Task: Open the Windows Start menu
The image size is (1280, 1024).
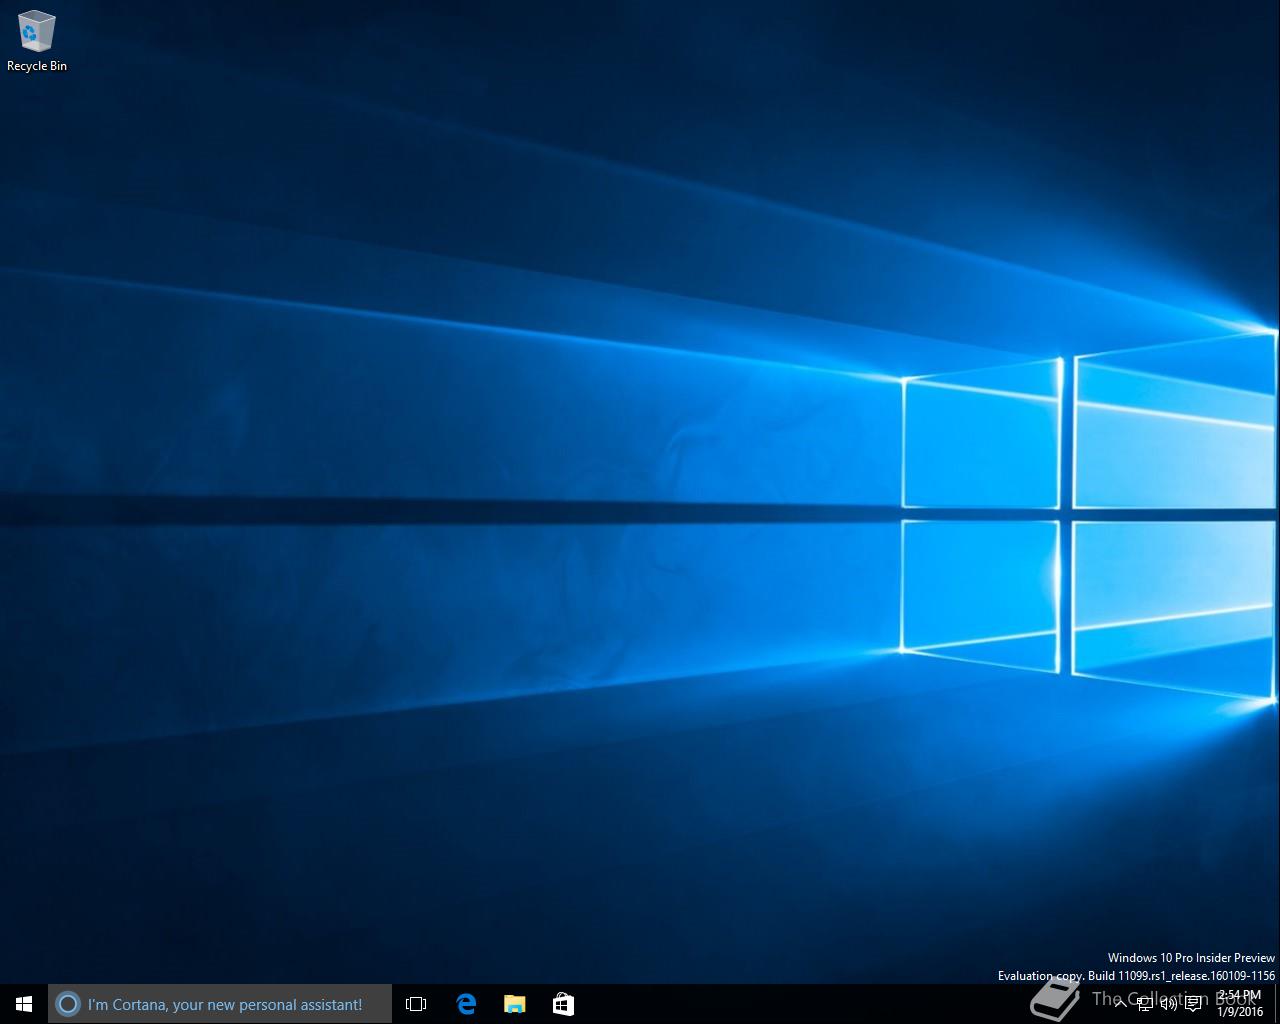Action: [24, 1004]
